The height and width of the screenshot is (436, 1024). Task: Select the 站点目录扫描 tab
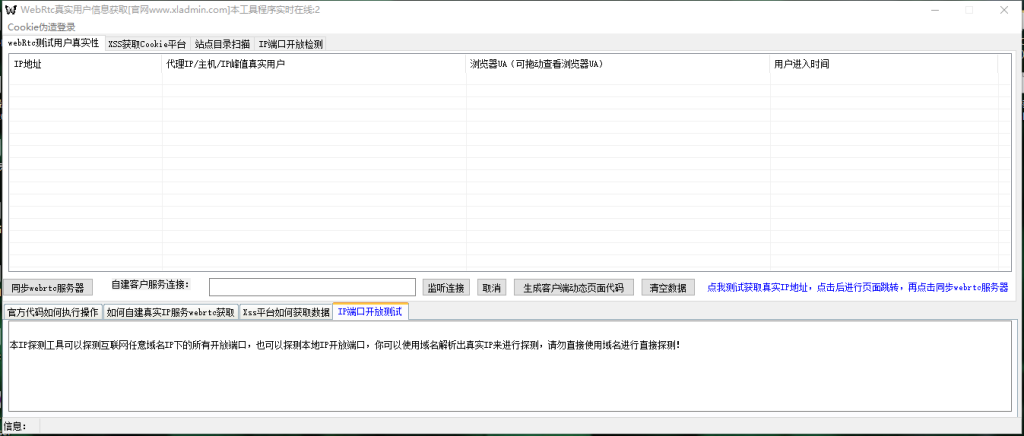[x=222, y=44]
